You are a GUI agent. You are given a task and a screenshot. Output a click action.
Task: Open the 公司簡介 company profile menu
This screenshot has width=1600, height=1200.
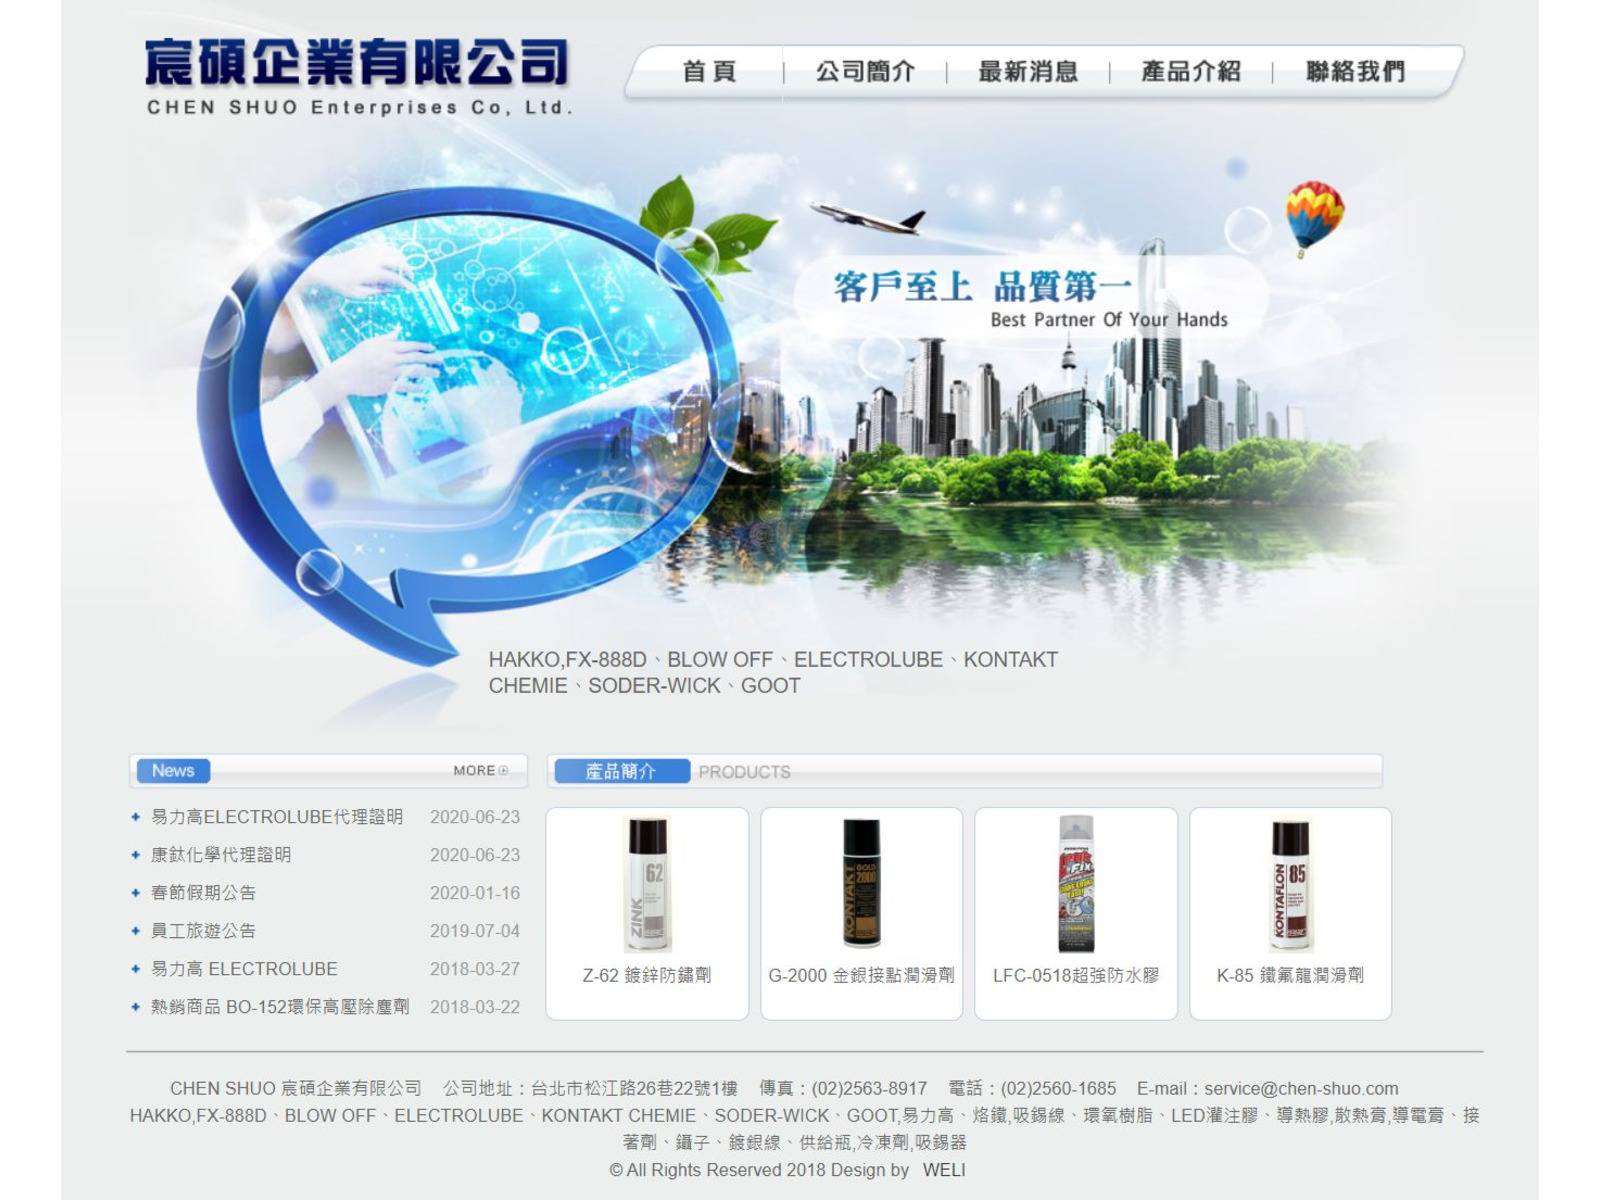tap(865, 72)
